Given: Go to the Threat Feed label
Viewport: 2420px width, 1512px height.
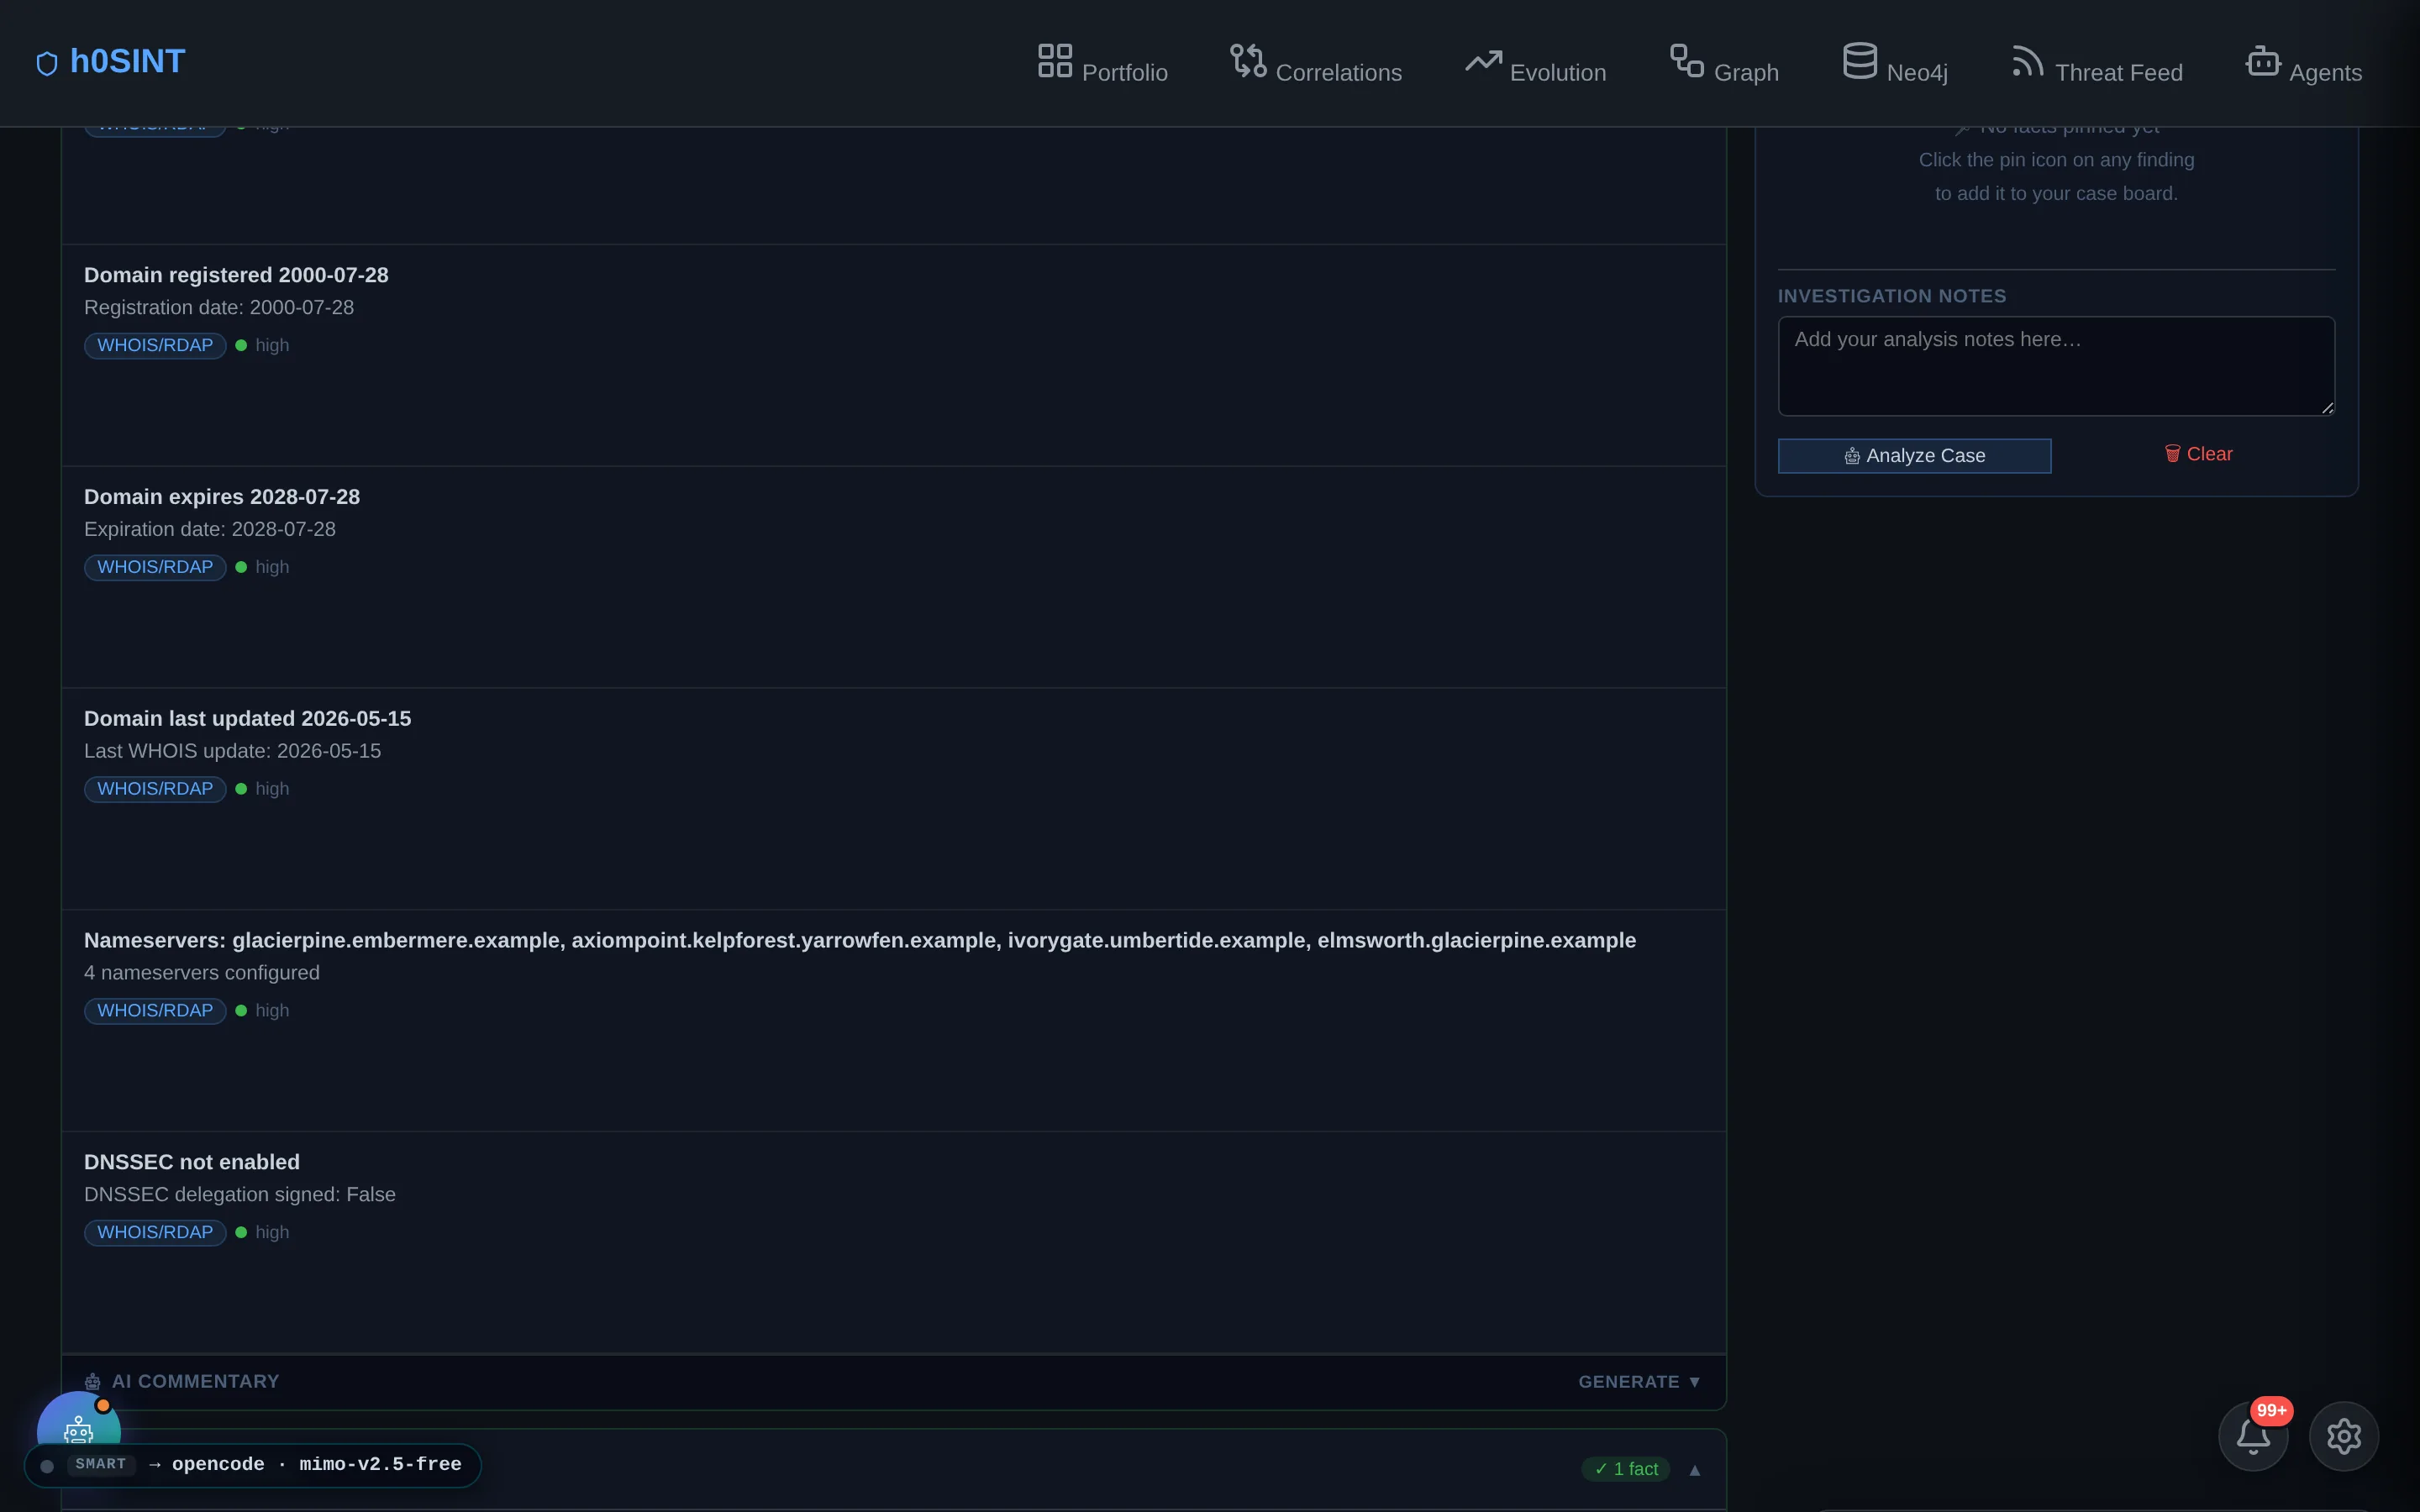Looking at the screenshot, I should (2118, 73).
